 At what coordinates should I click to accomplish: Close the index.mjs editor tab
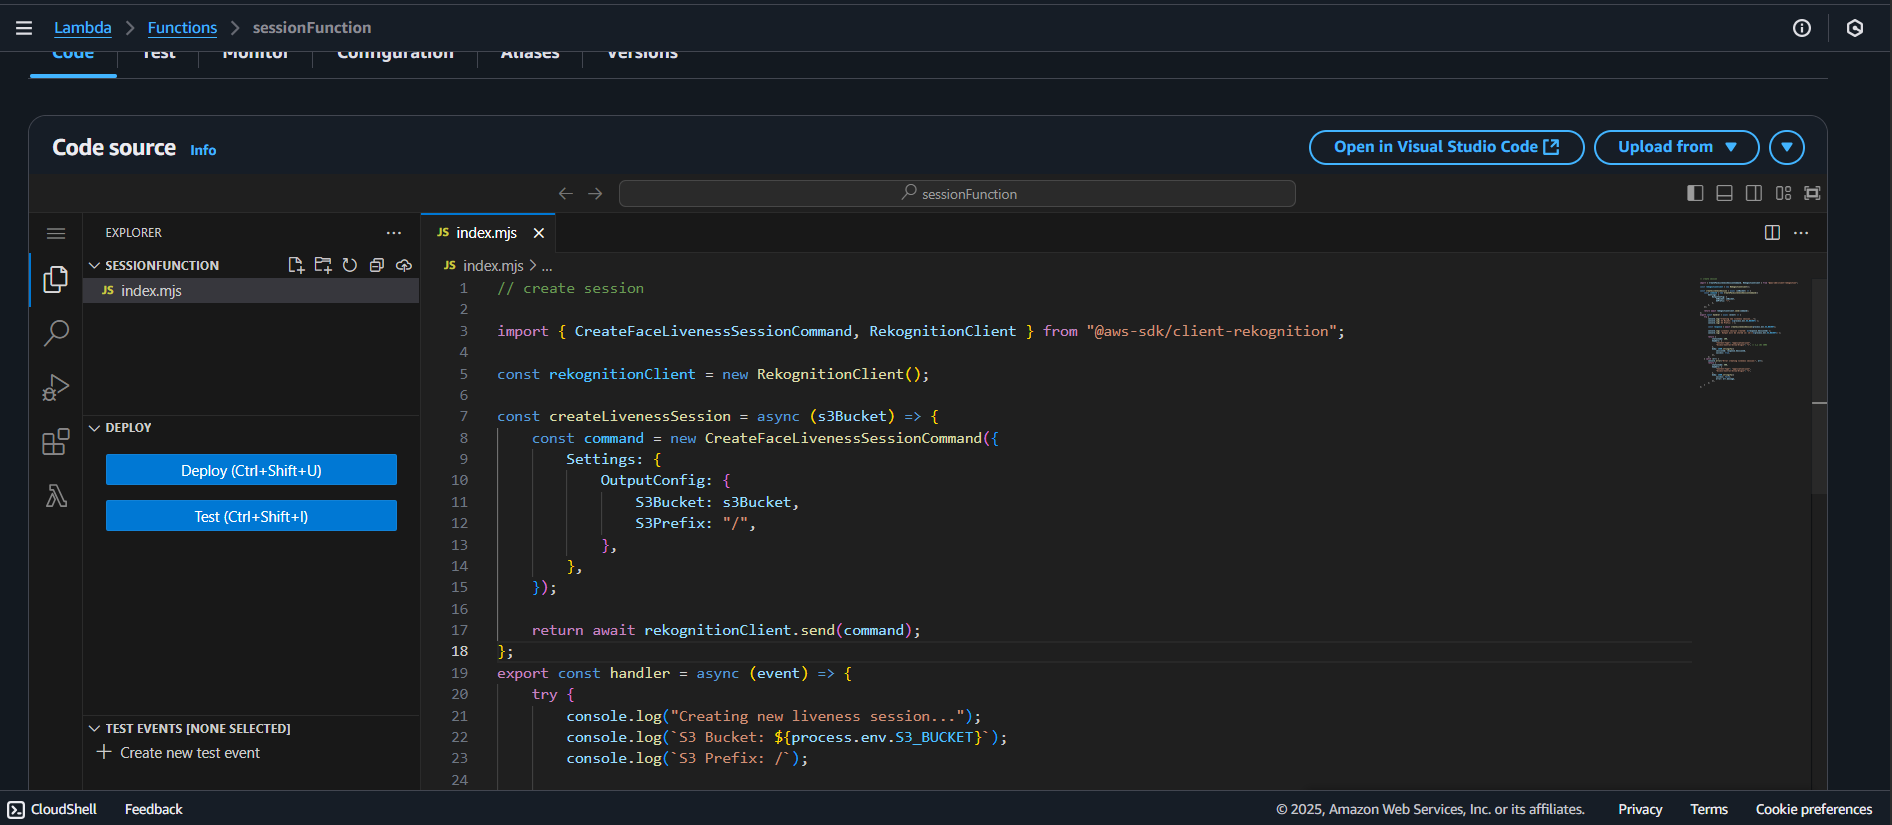[x=539, y=233]
